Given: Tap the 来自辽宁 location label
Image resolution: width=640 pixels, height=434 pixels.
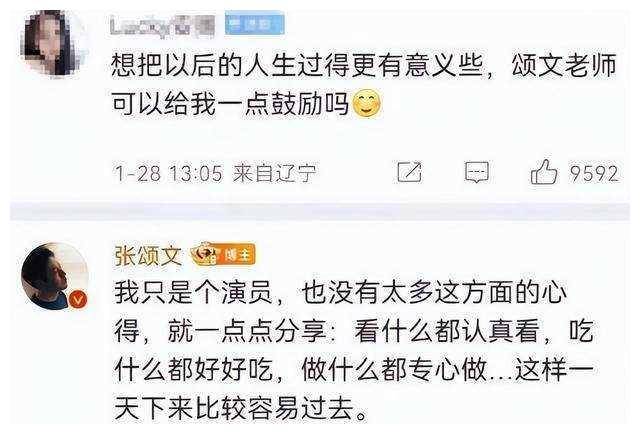Looking at the screenshot, I should [274, 173].
